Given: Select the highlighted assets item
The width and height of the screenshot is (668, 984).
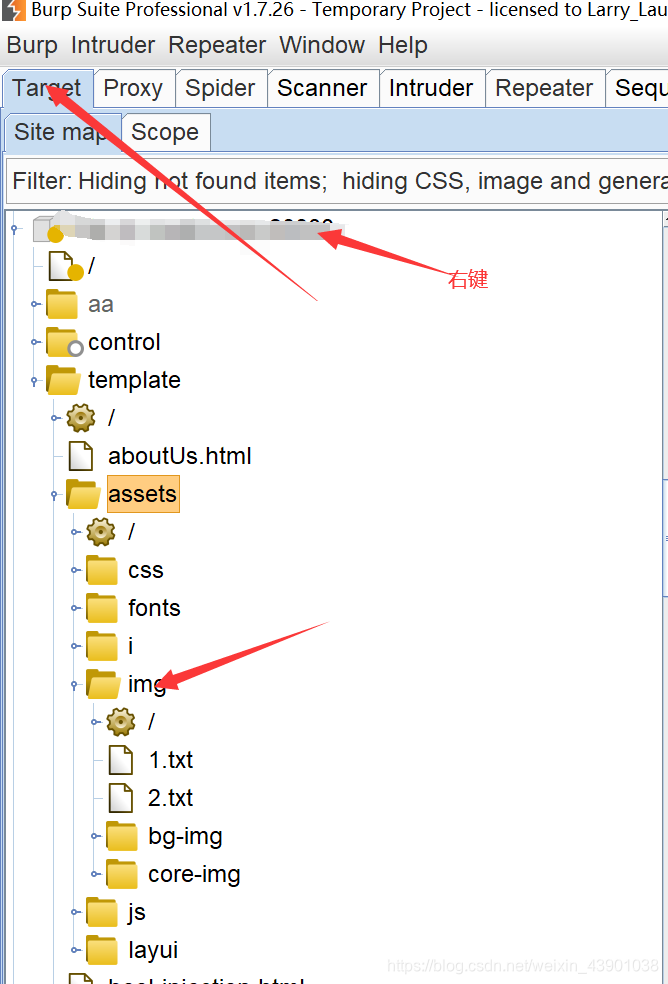Looking at the screenshot, I should (143, 494).
